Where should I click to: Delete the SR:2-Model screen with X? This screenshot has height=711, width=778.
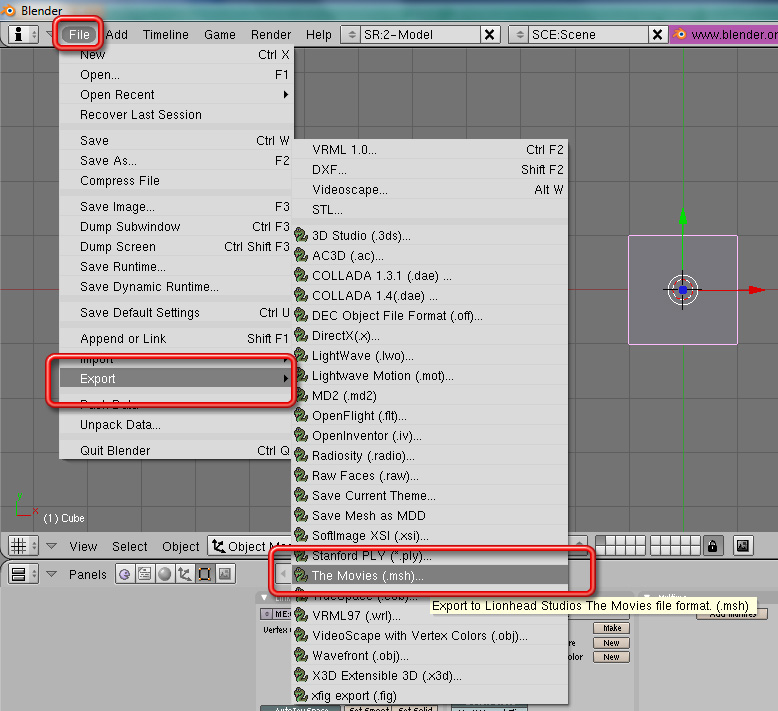coord(489,34)
